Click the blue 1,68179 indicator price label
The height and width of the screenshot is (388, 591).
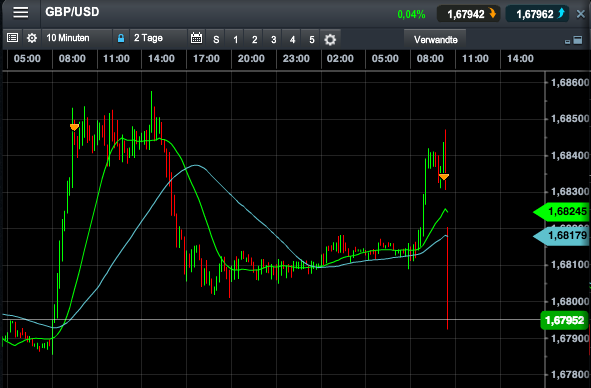pyautogui.click(x=562, y=236)
